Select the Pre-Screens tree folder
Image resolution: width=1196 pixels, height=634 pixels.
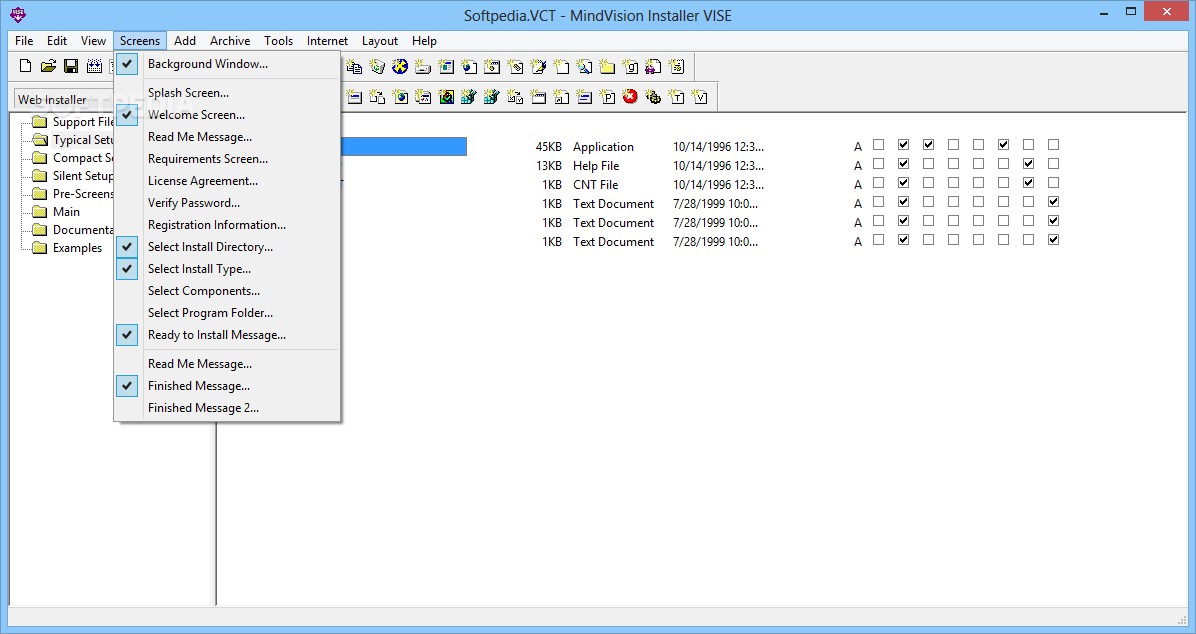click(82, 194)
